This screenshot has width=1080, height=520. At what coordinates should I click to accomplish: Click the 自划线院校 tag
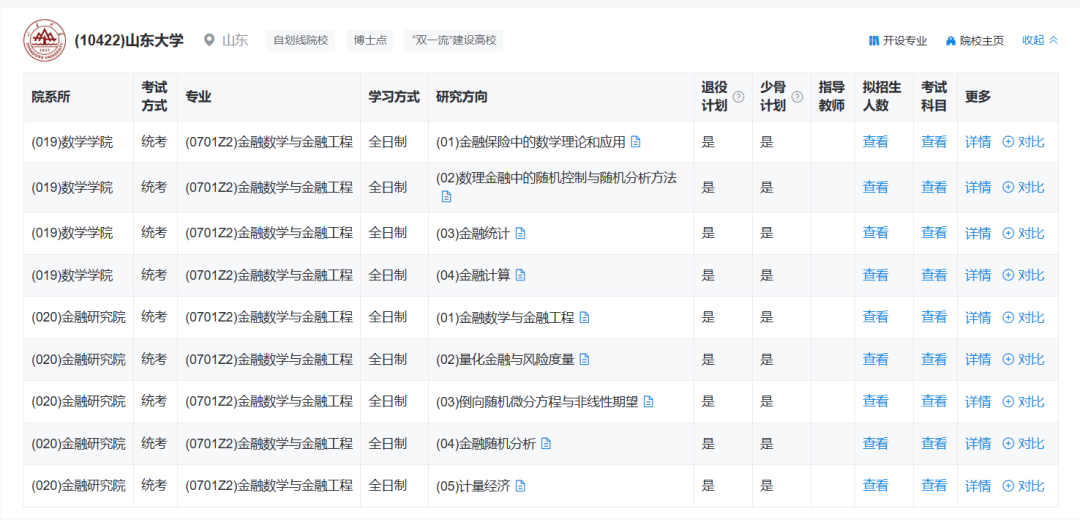coord(300,41)
